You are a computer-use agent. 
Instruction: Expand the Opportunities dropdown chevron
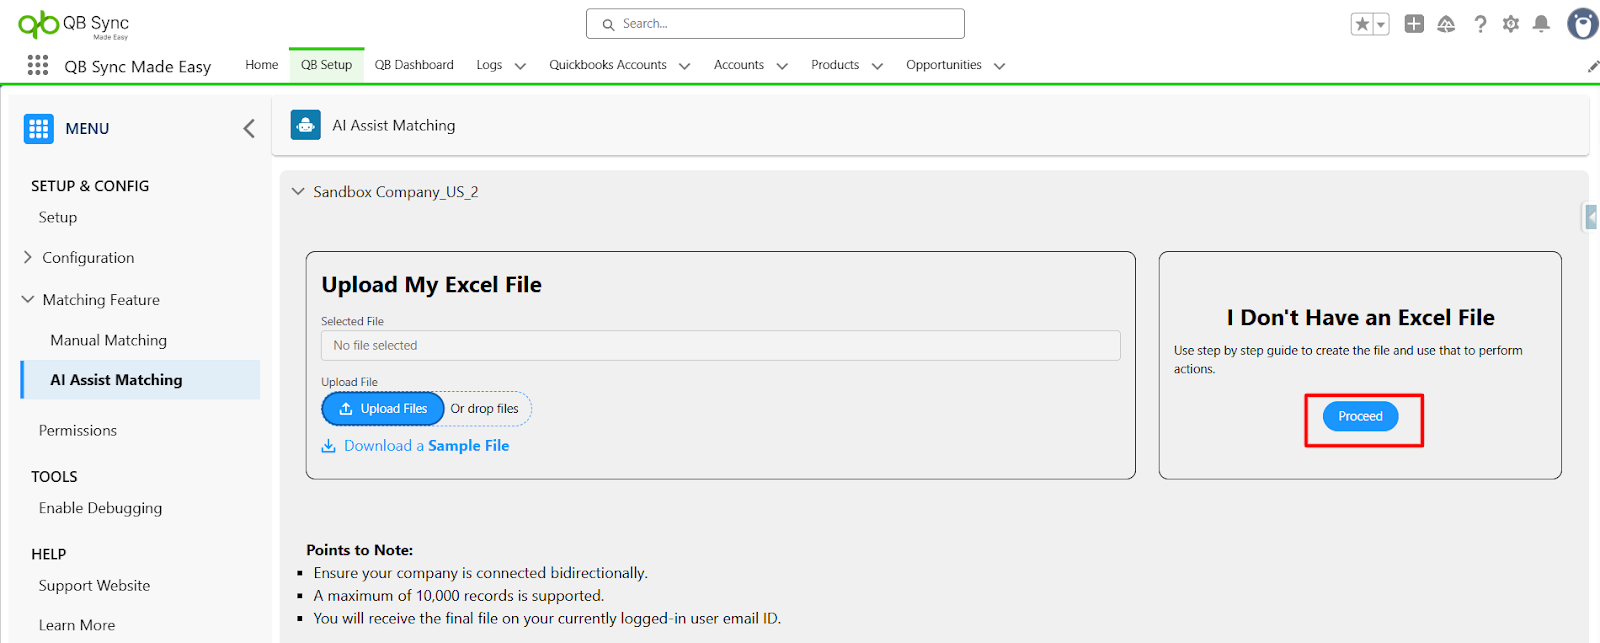(x=999, y=66)
